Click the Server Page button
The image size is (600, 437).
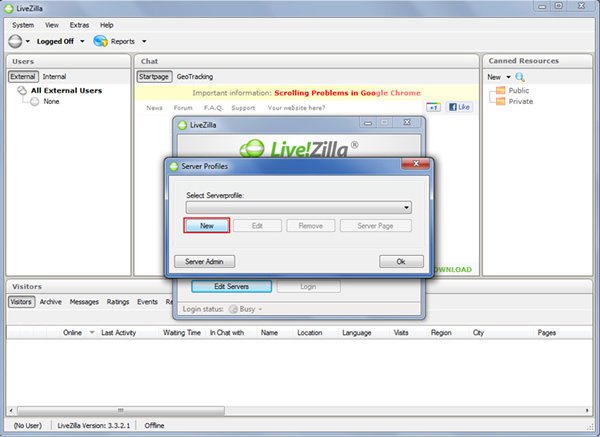[375, 225]
